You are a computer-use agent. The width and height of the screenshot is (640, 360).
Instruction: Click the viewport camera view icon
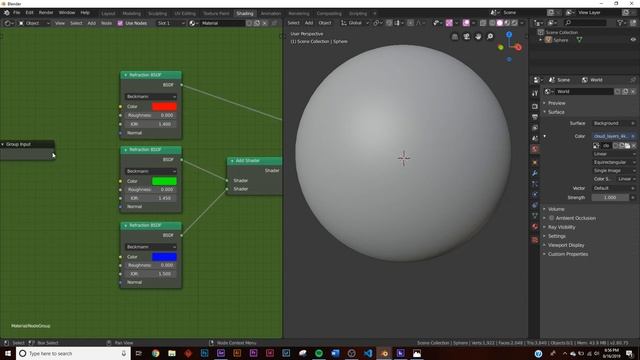click(467, 37)
